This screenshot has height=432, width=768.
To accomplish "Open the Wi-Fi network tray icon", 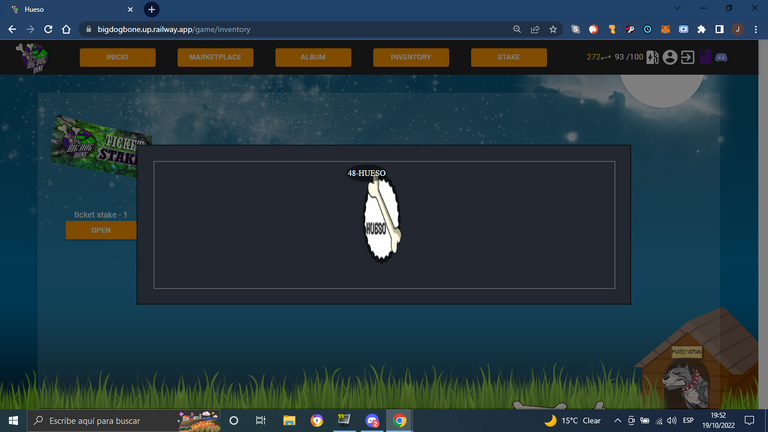I will click(659, 421).
